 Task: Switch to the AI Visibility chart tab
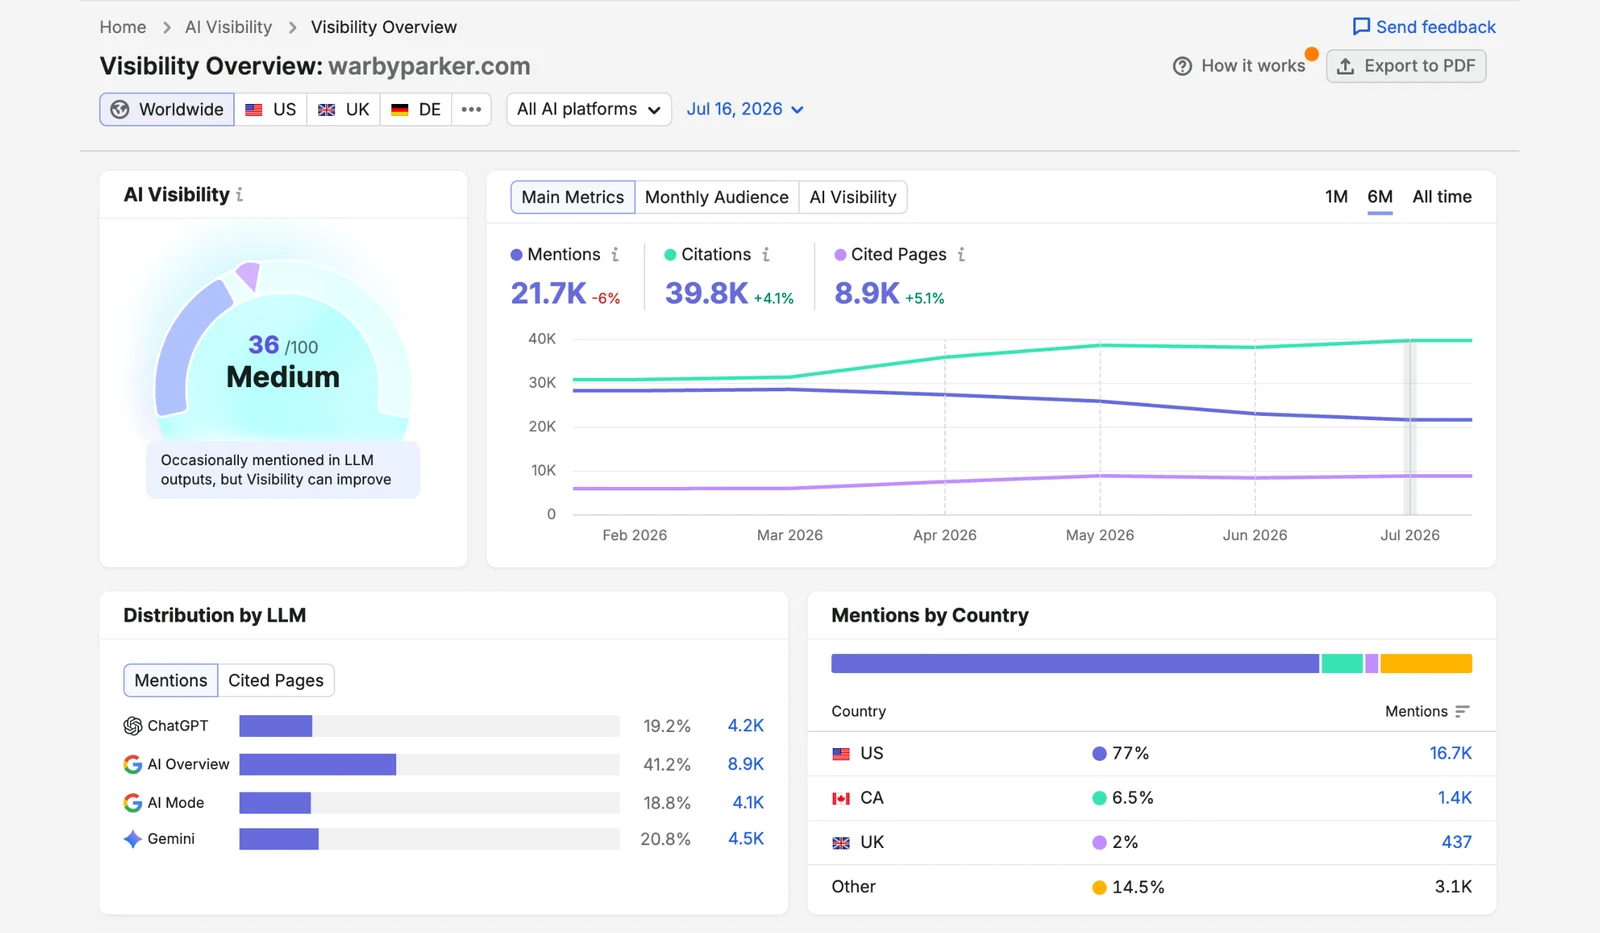pos(853,197)
